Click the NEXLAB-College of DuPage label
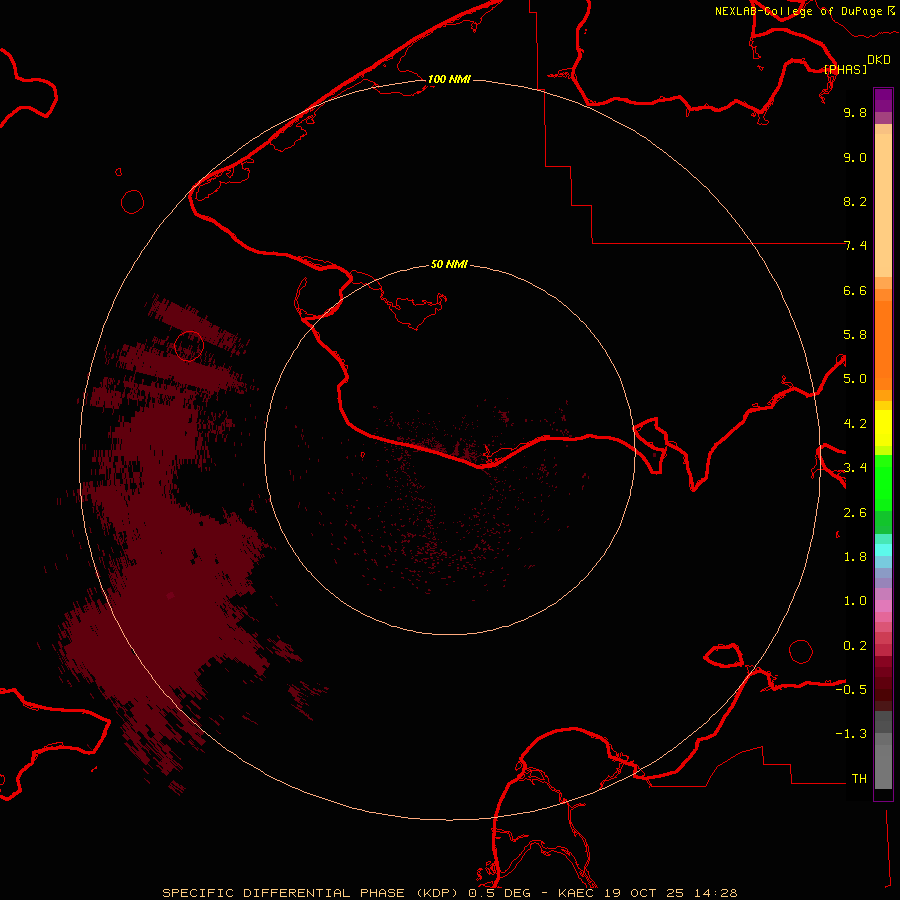Image resolution: width=900 pixels, height=900 pixels. 798,11
